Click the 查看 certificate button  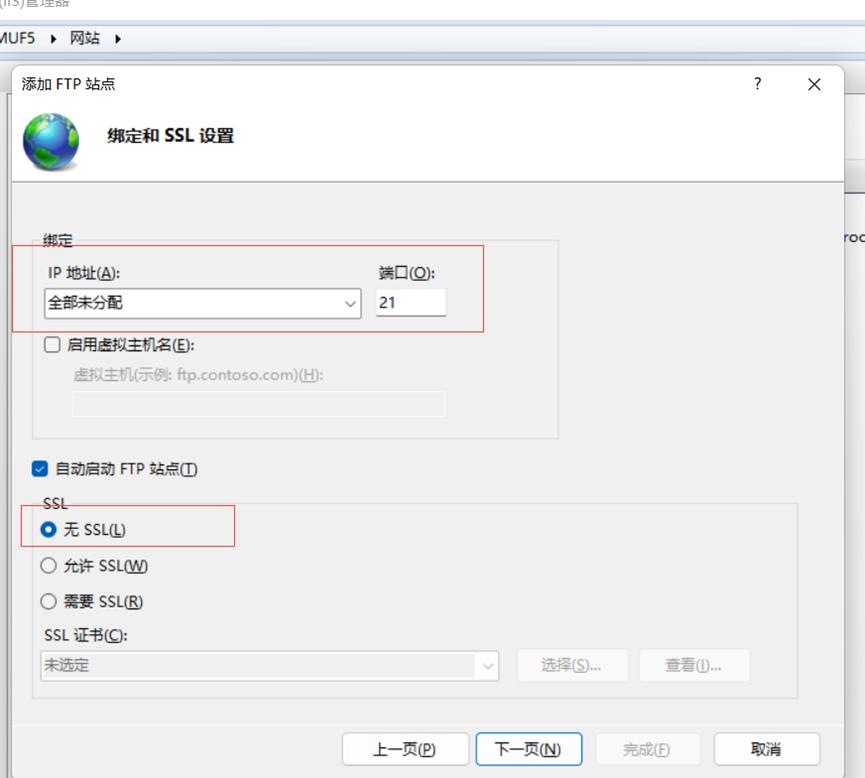[x=694, y=665]
